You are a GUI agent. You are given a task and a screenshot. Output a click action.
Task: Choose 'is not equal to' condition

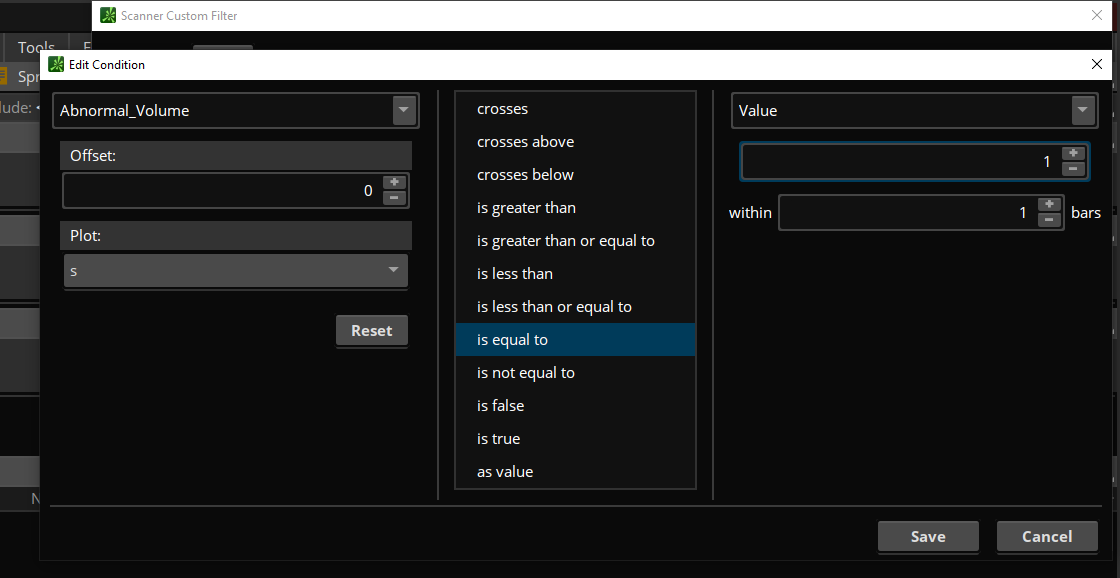tap(526, 373)
